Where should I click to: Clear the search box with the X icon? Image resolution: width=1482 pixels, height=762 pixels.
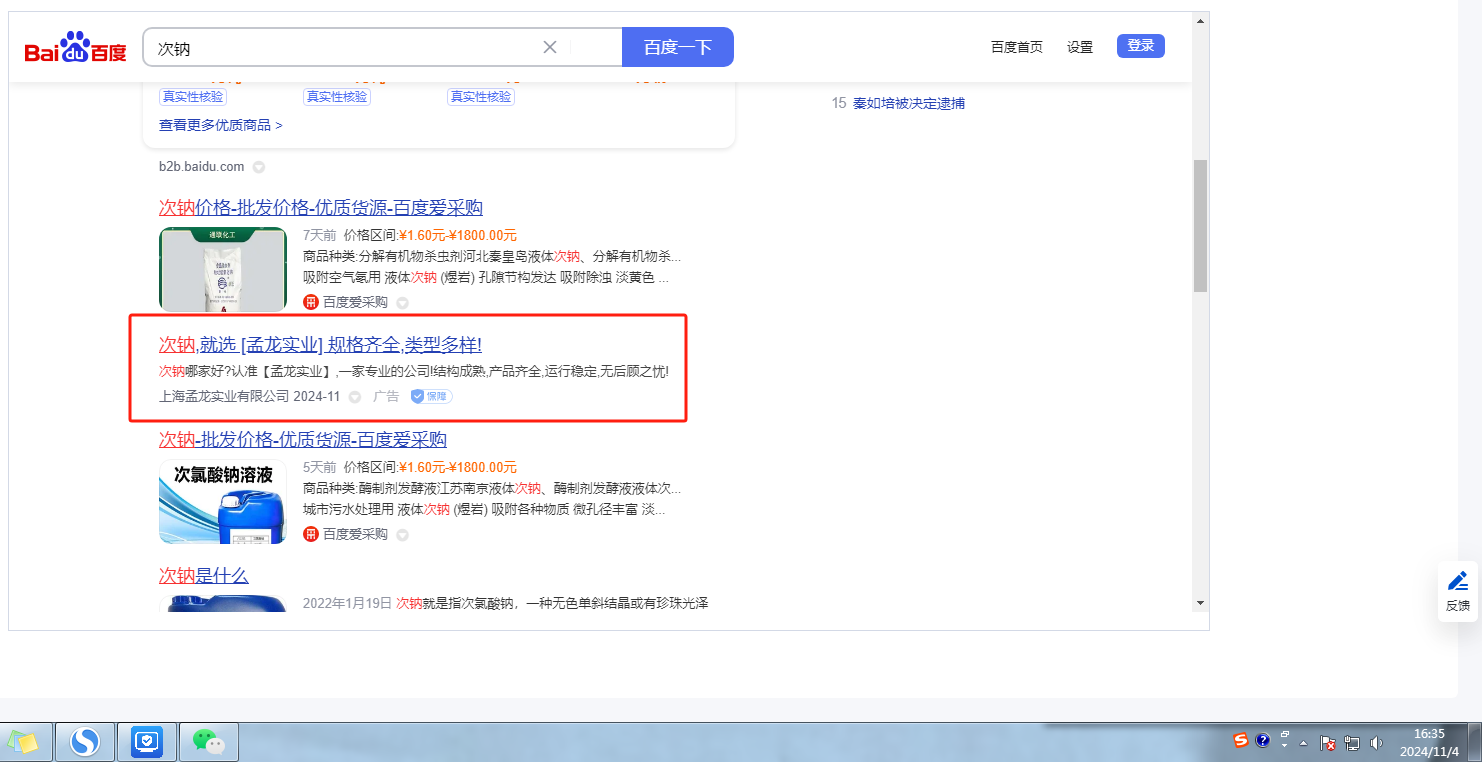[549, 47]
